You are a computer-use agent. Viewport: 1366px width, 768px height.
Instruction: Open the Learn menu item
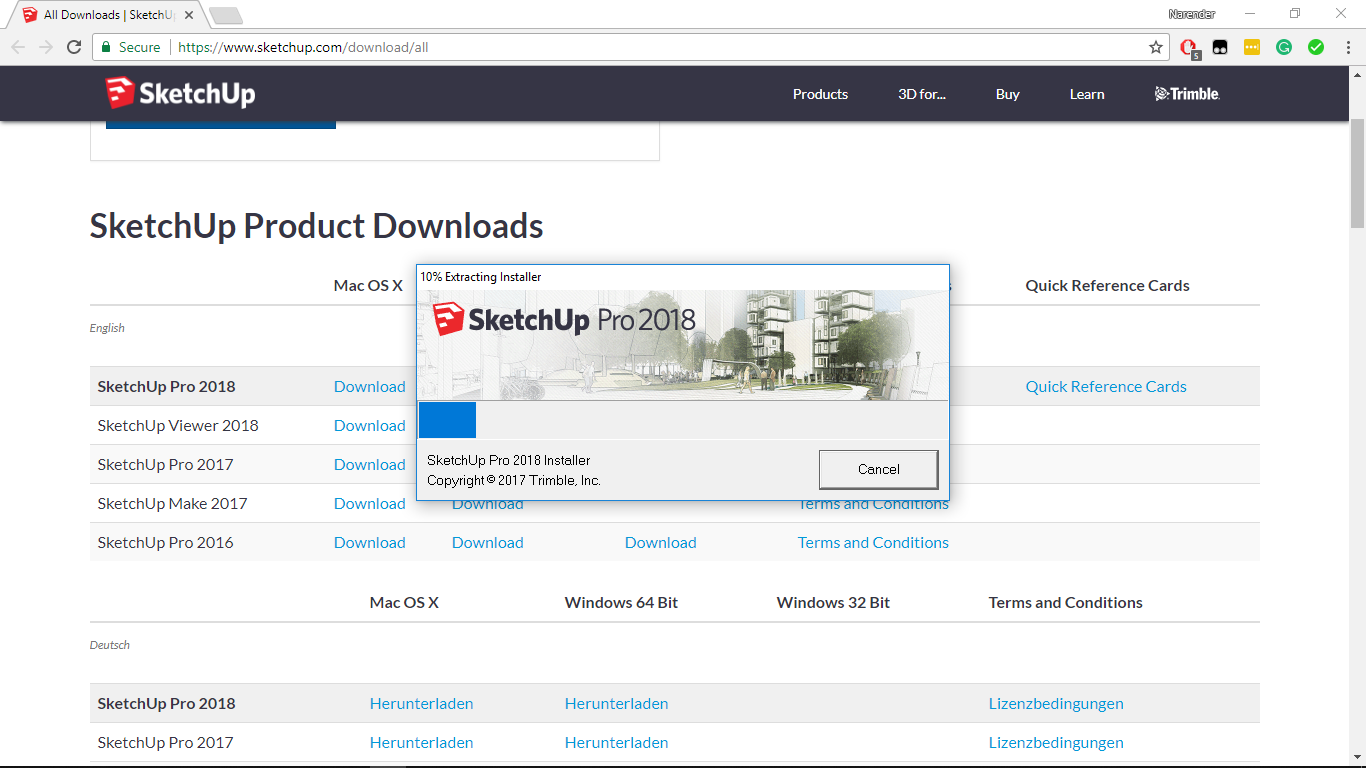pyautogui.click(x=1087, y=94)
